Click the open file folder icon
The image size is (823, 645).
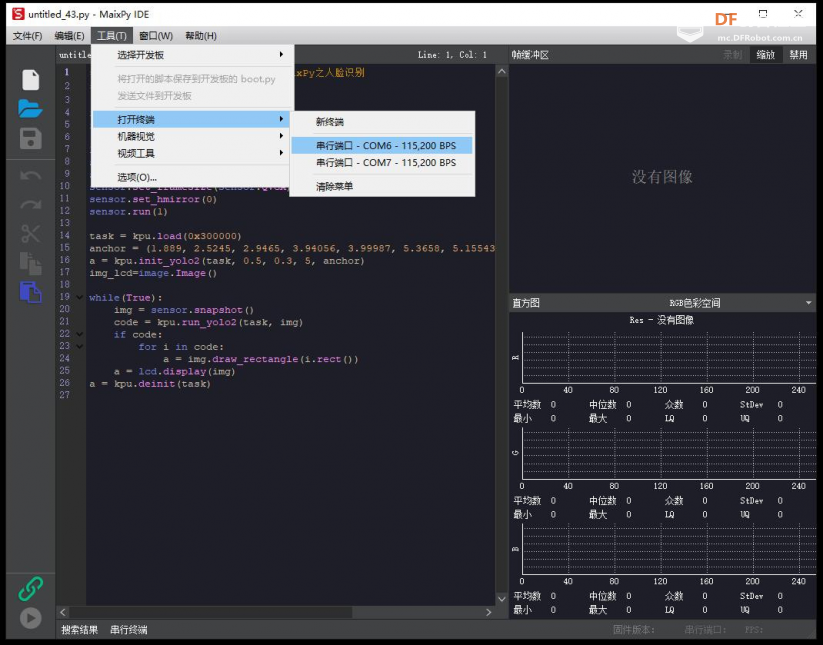30,109
